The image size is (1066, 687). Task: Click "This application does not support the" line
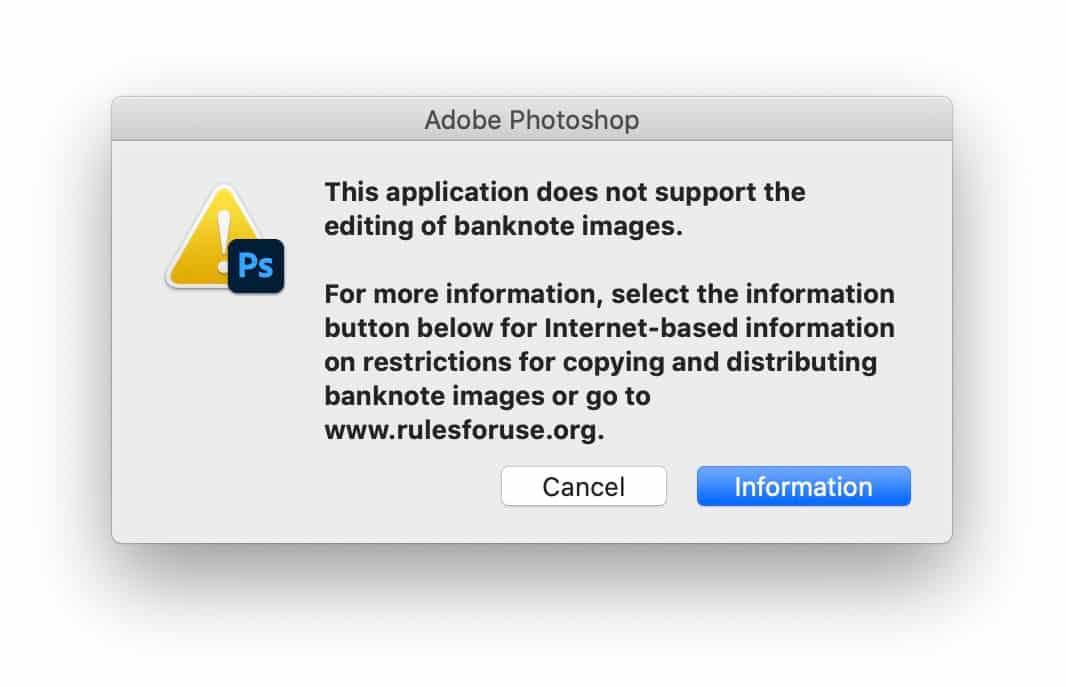pyautogui.click(x=565, y=192)
